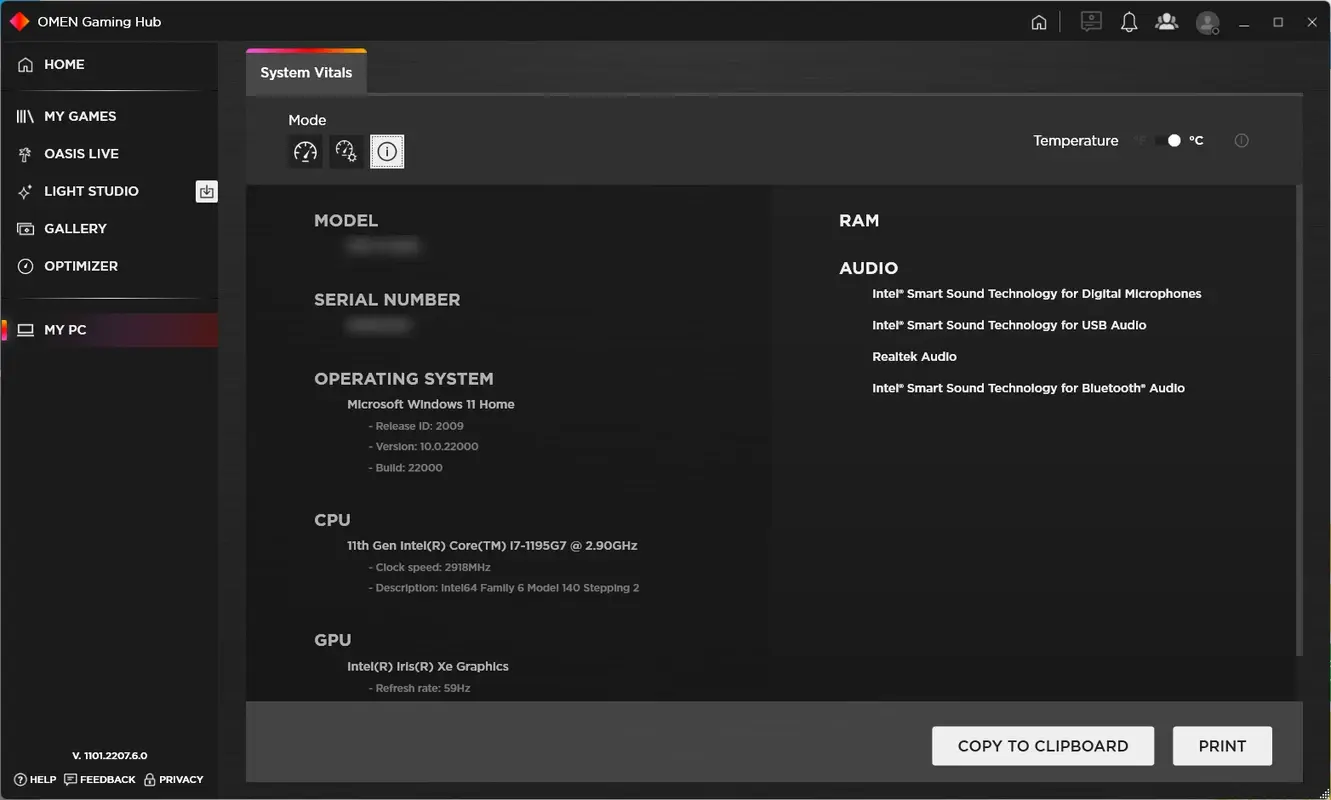Select the performance dial Mode icon
Image resolution: width=1331 pixels, height=800 pixels.
tap(305, 151)
